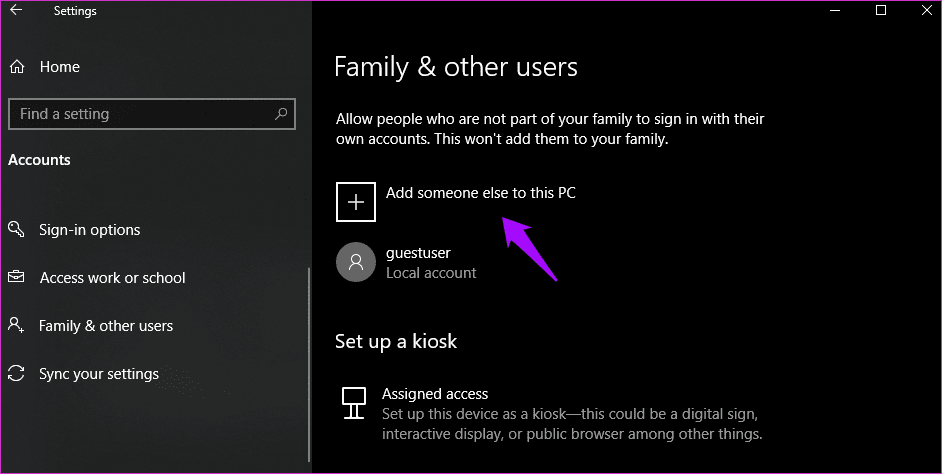Go to the Home settings page
The width and height of the screenshot is (942, 474).
tap(59, 67)
